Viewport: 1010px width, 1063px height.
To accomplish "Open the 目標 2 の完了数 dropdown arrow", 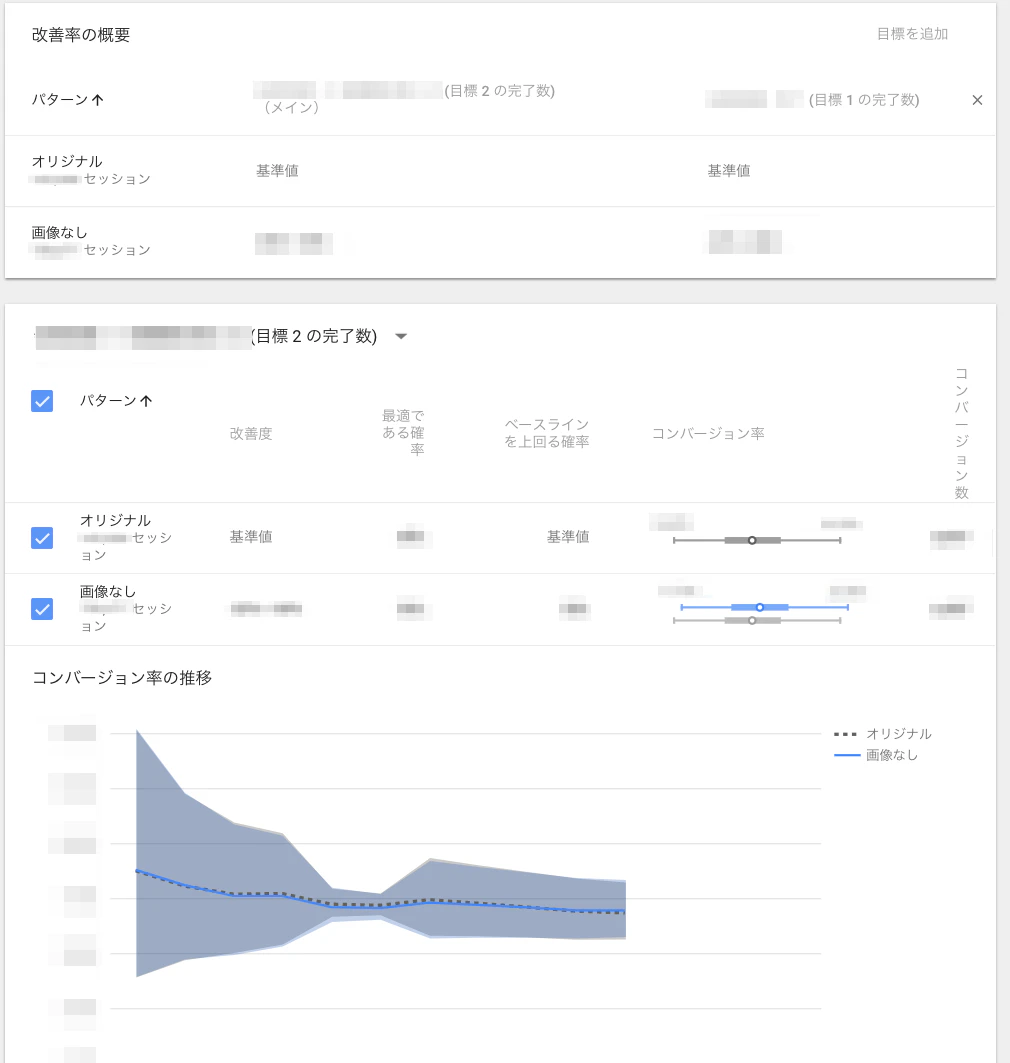I will pyautogui.click(x=401, y=336).
